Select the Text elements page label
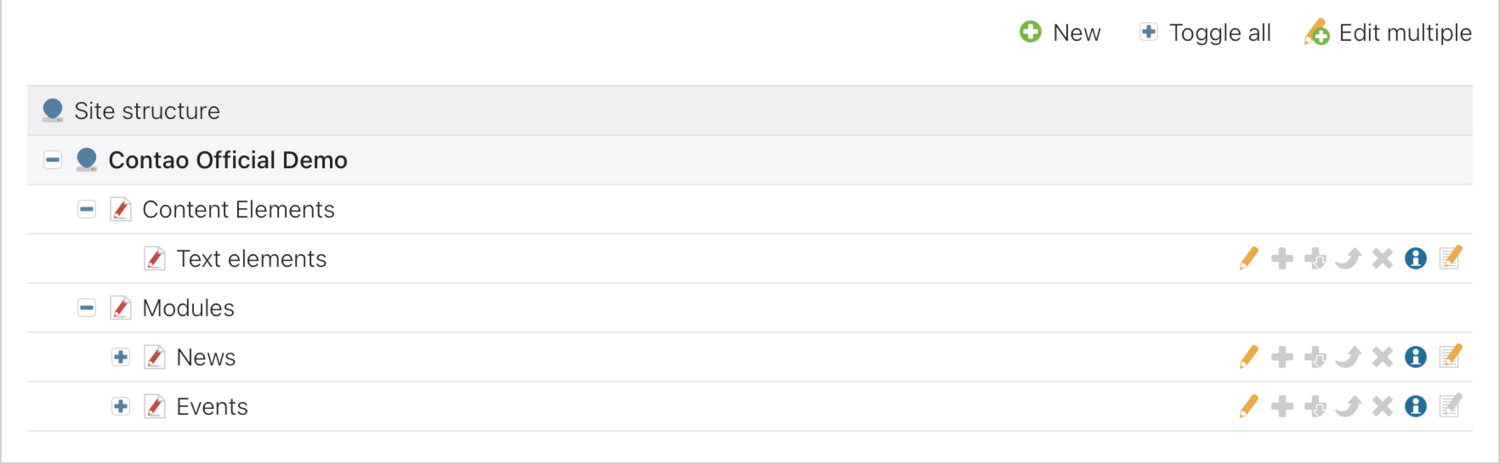Screen dimensions: 1500x464 click(x=251, y=259)
